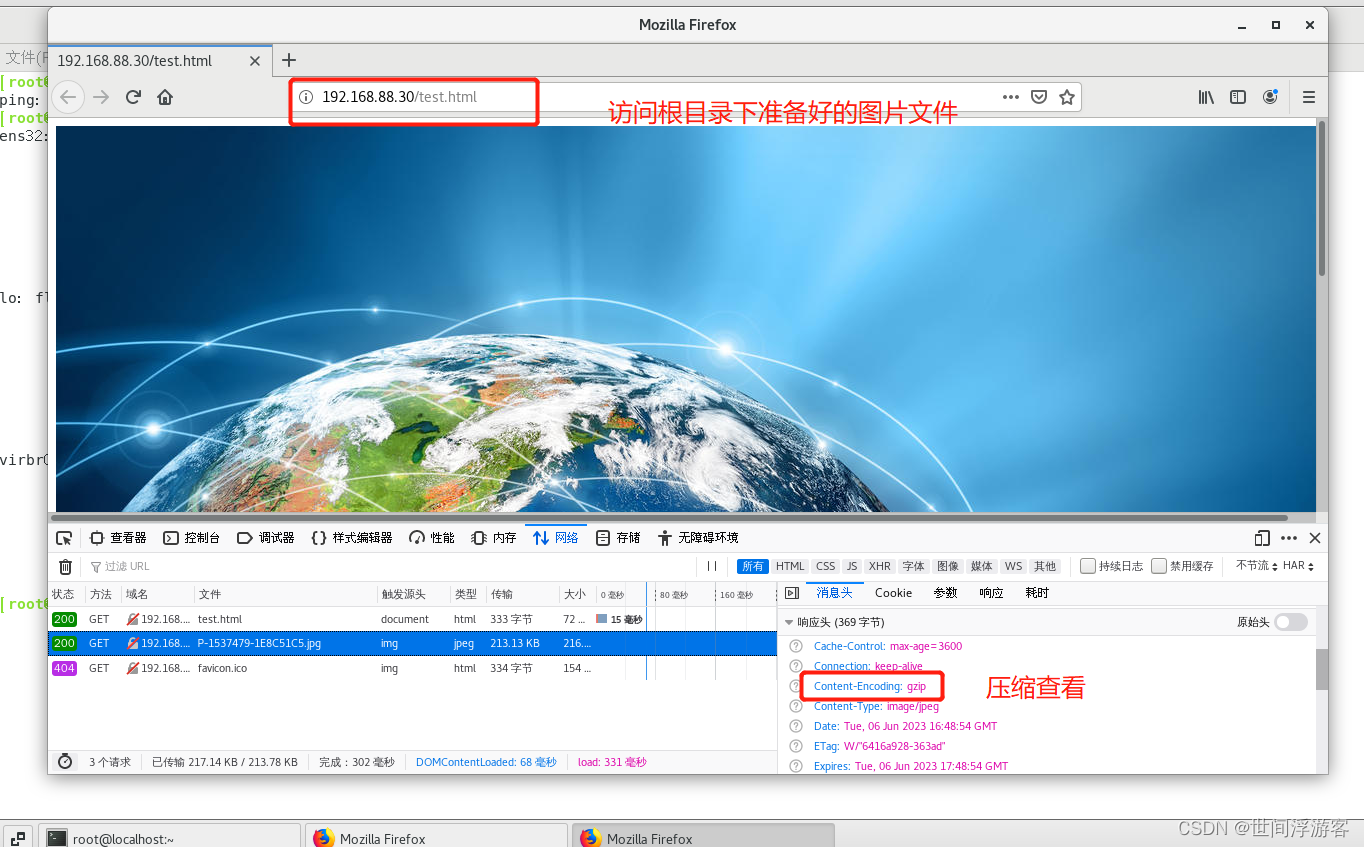Select the favicon.ico request row
1364x847 pixels.
pos(412,668)
